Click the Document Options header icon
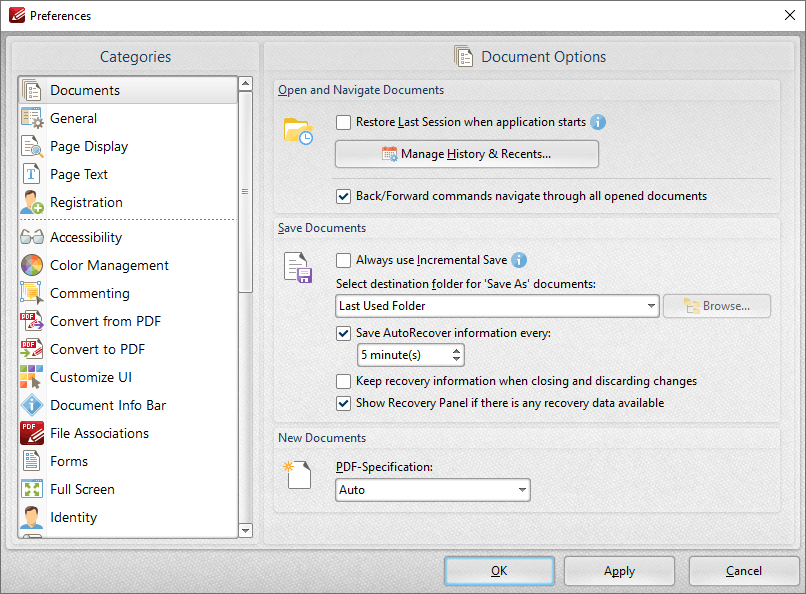806x594 pixels. pyautogui.click(x=464, y=57)
